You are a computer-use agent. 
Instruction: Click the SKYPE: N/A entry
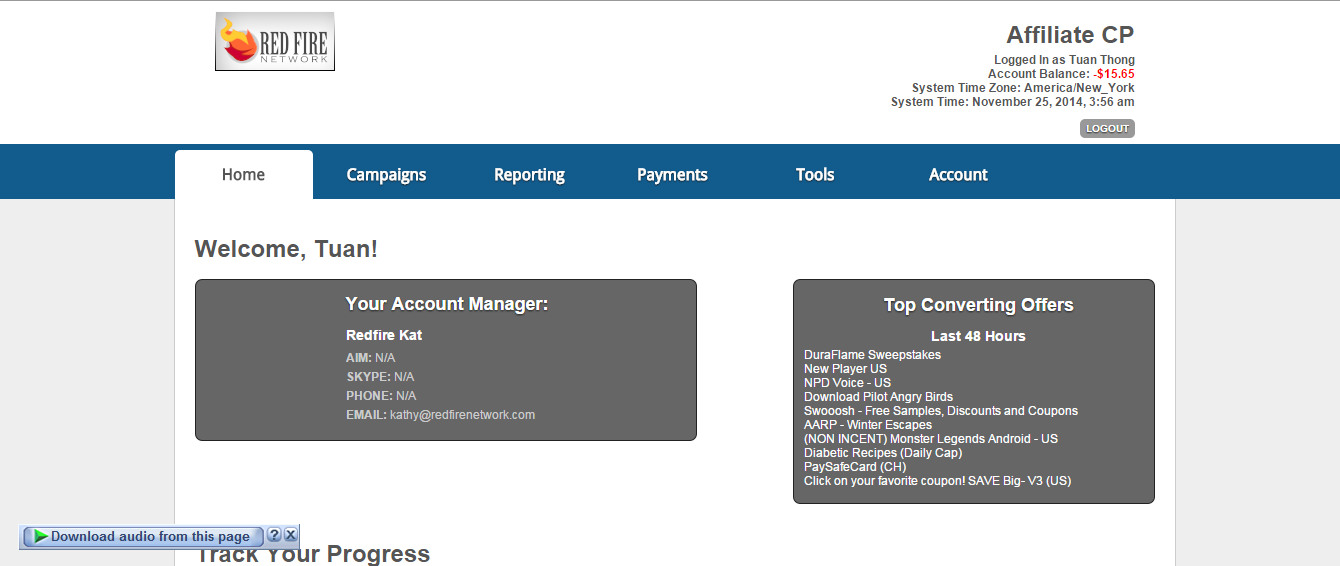pyautogui.click(x=380, y=377)
